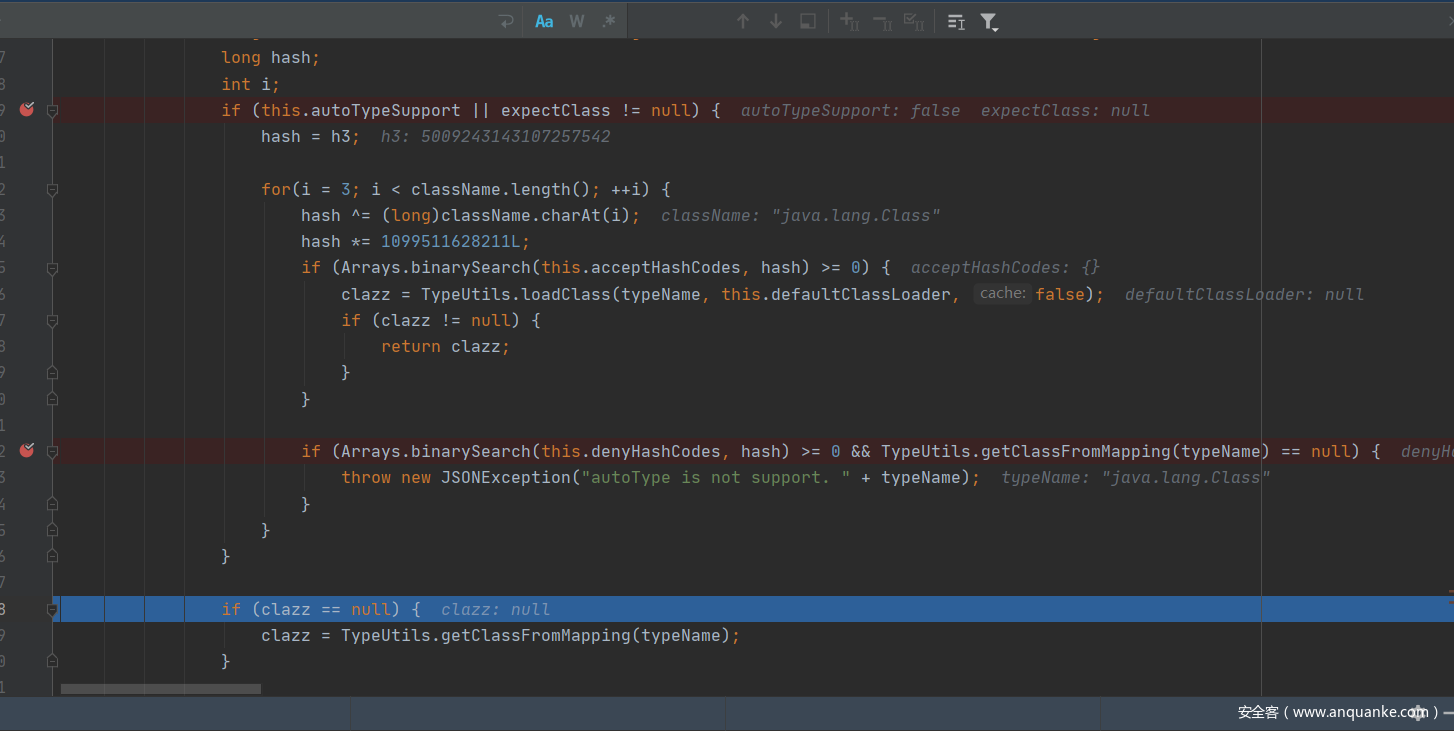Open the search filter funnel dropdown
The width and height of the screenshot is (1454, 731).
pos(989,21)
